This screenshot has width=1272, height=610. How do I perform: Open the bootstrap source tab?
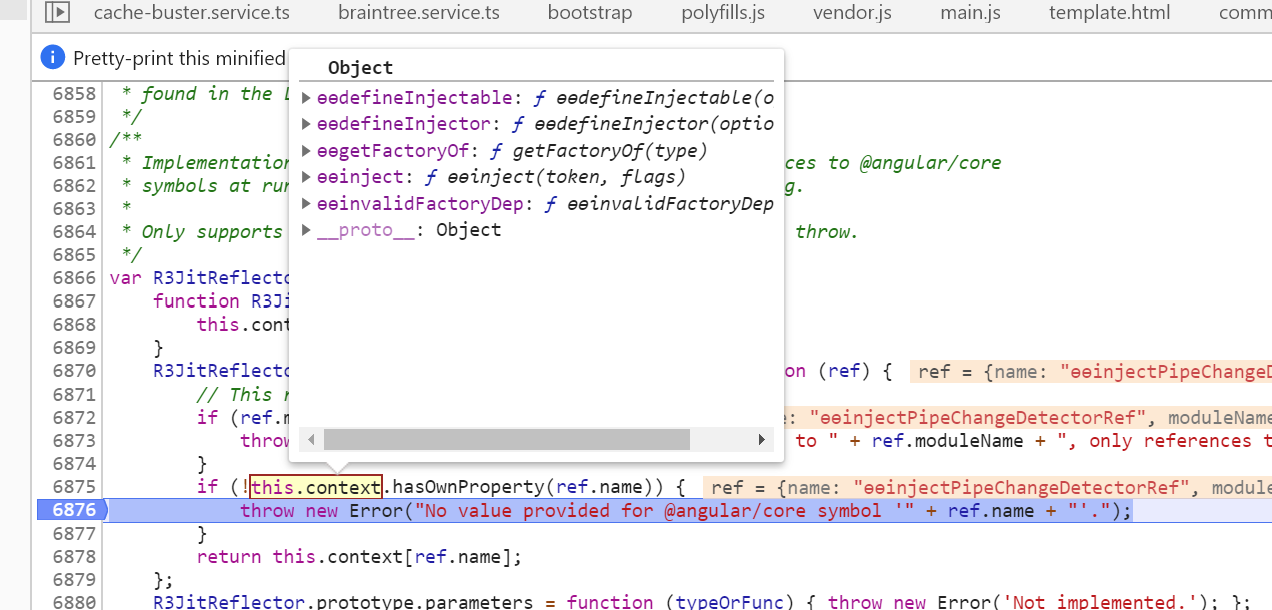pos(590,13)
